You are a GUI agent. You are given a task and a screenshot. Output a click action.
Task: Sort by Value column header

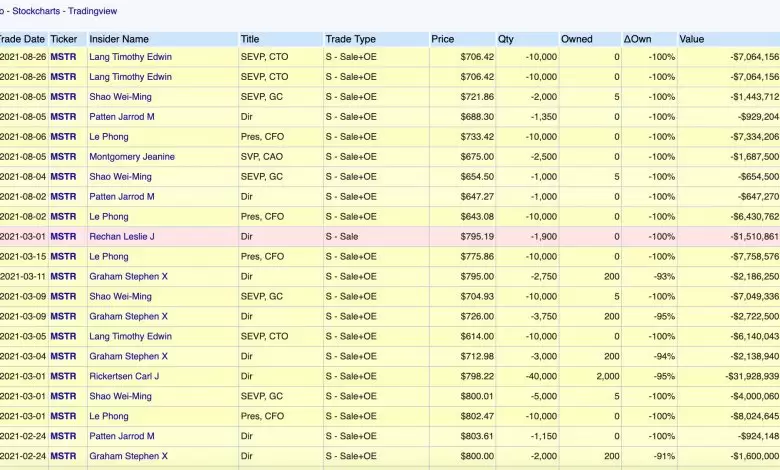point(692,39)
